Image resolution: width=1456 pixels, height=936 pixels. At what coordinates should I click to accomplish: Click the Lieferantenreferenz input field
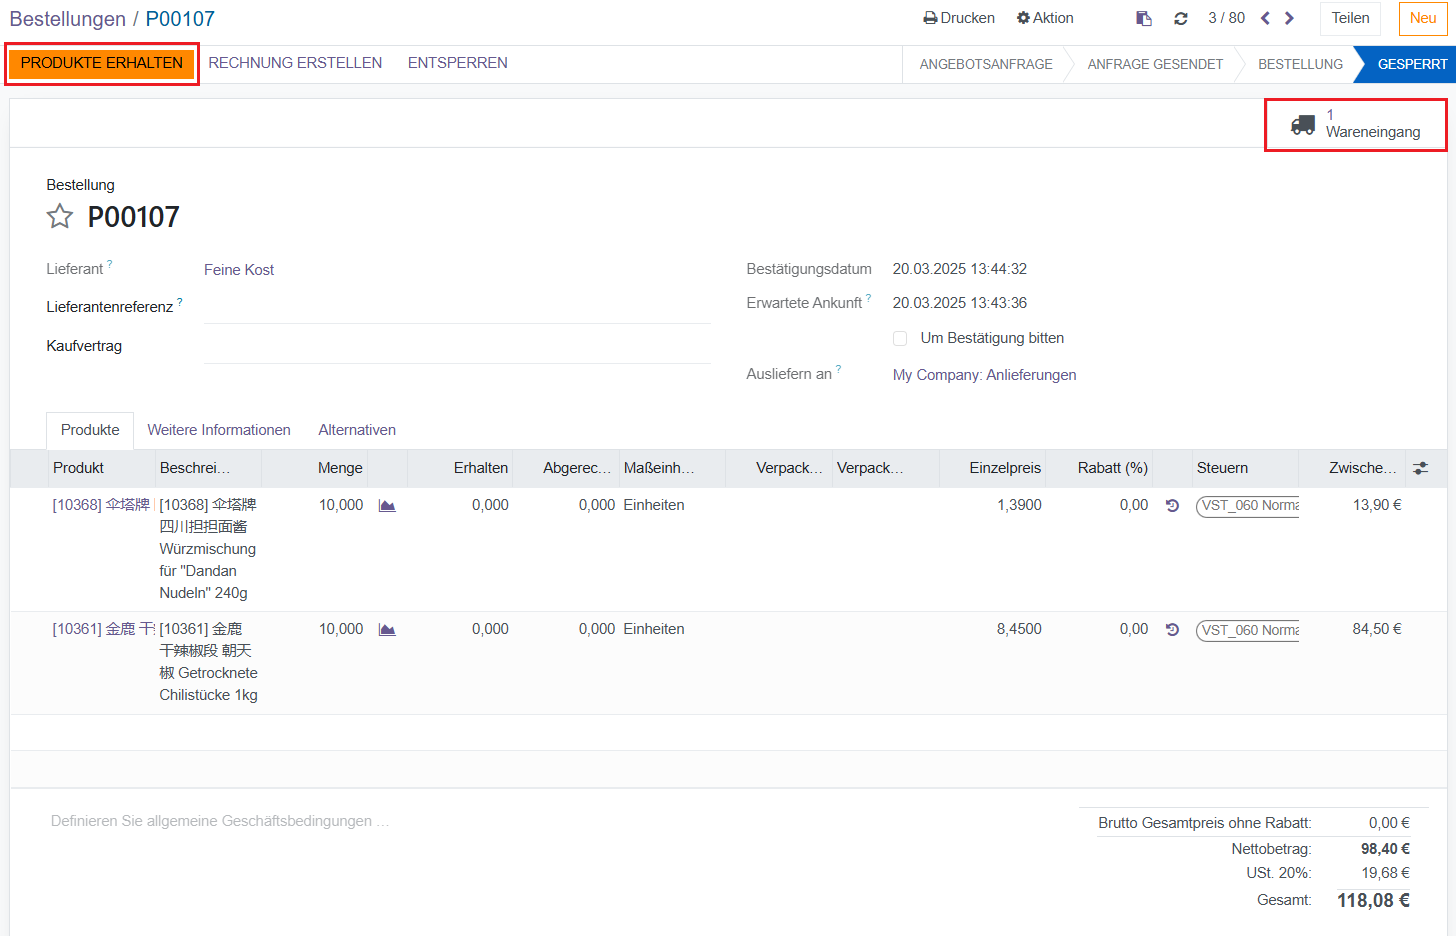(x=457, y=308)
